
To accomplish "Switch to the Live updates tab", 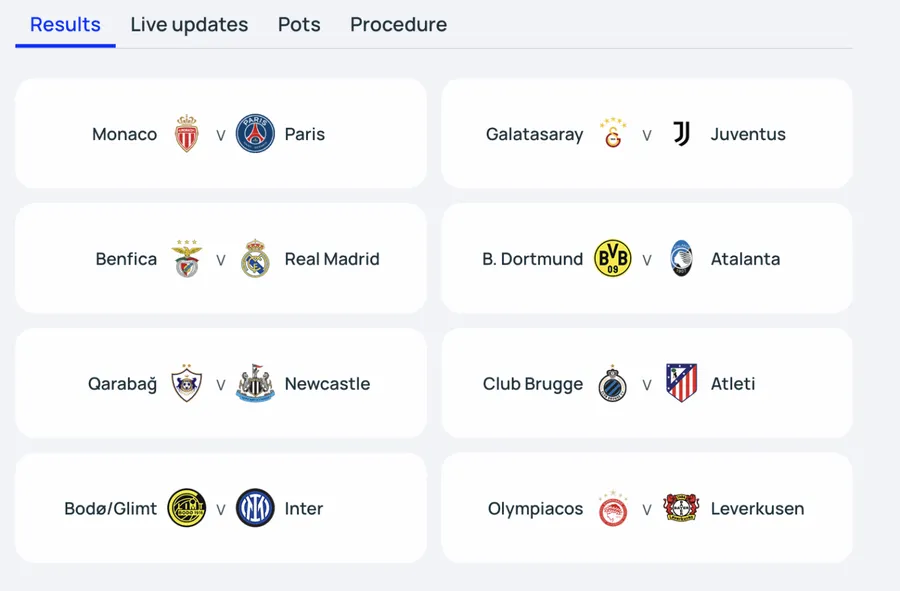I will point(189,25).
